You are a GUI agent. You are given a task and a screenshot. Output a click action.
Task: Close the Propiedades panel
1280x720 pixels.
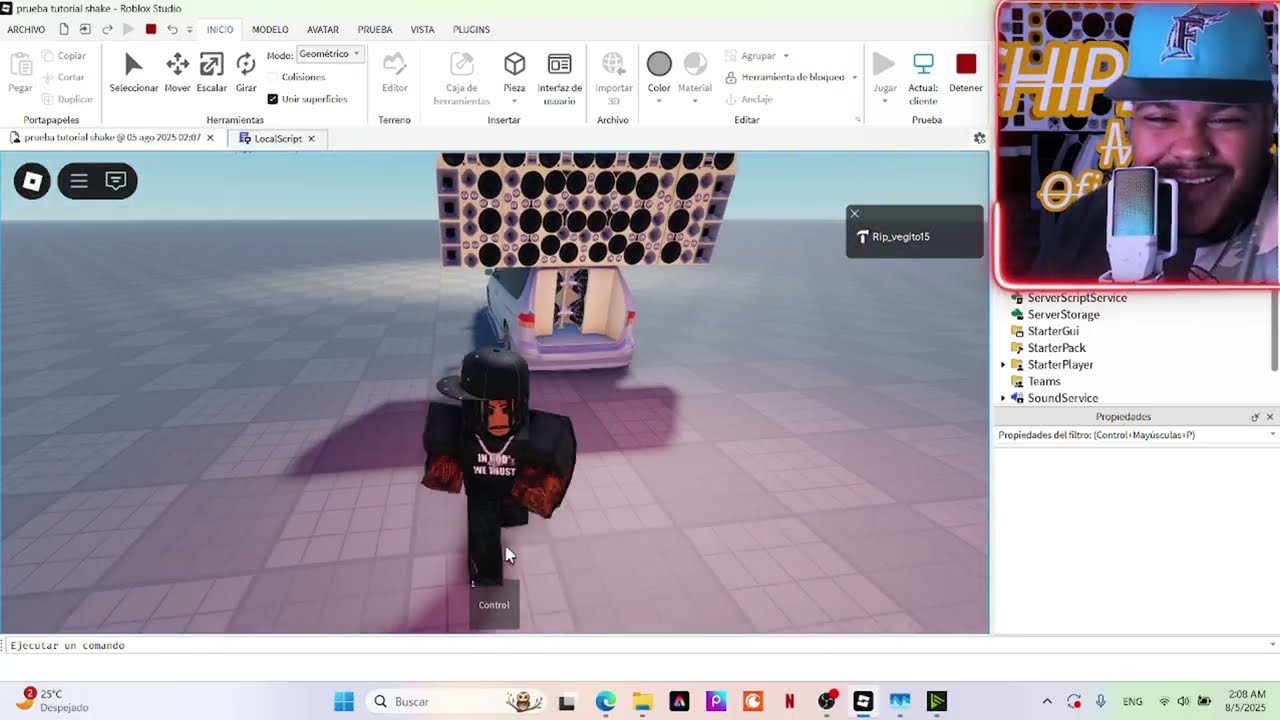tap(1270, 417)
